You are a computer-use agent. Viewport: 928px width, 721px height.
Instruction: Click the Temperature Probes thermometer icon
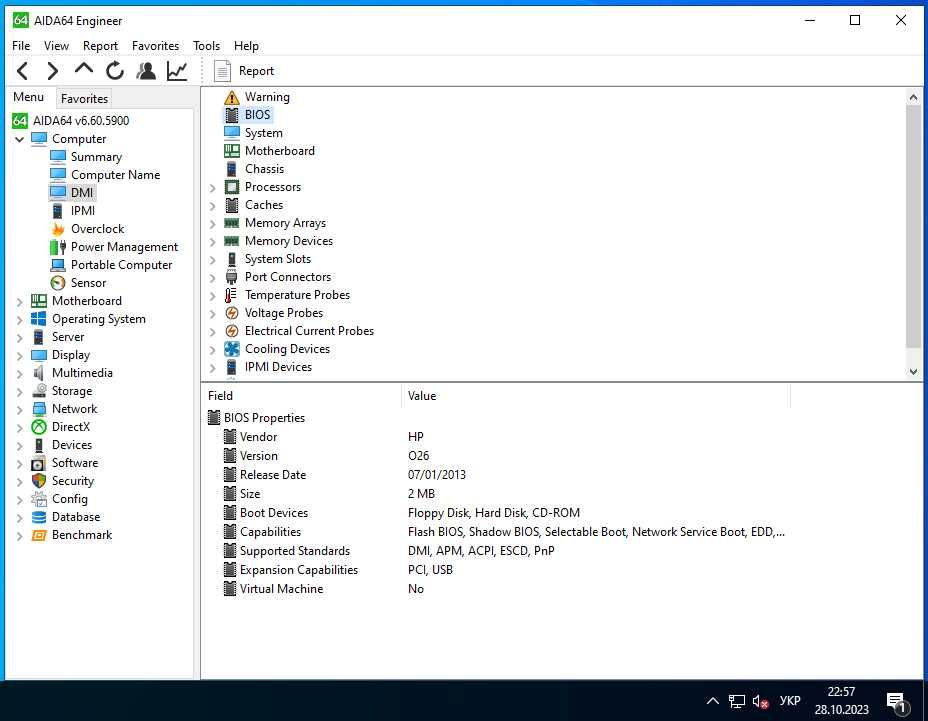tap(231, 295)
